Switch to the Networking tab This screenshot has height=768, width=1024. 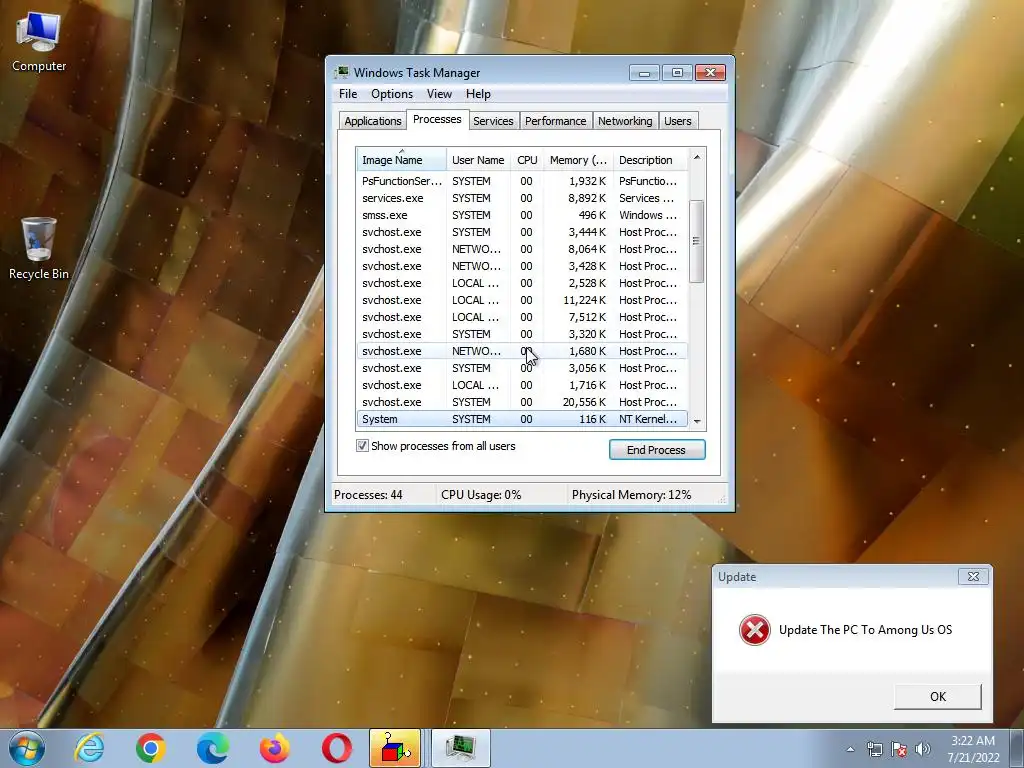[625, 121]
